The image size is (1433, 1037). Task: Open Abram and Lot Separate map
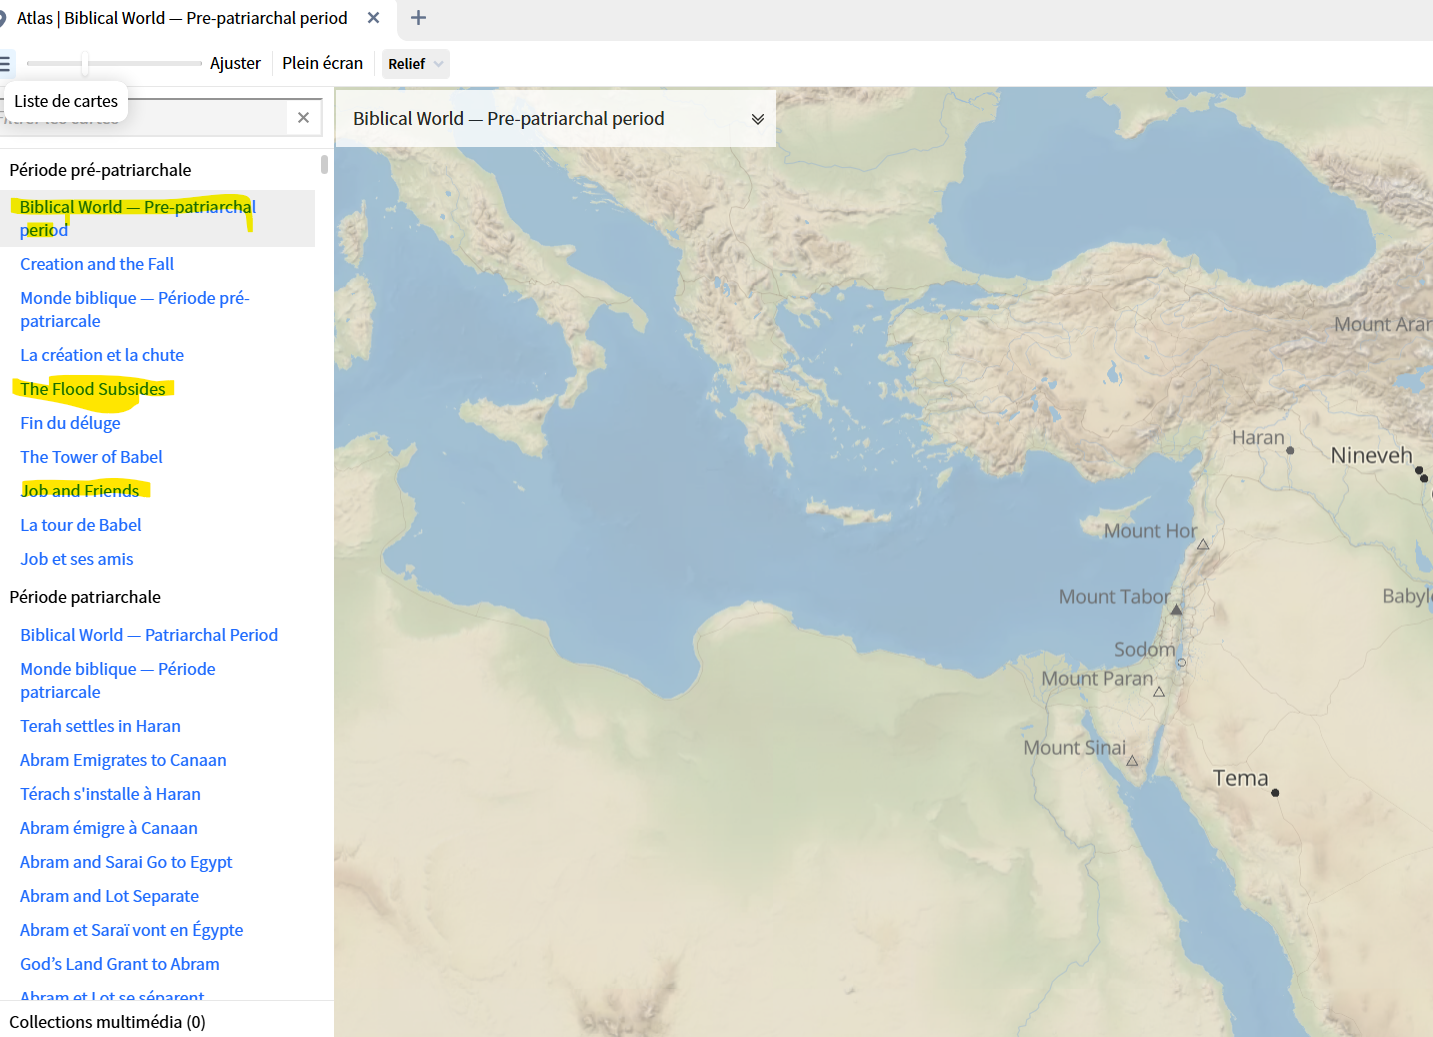point(109,896)
